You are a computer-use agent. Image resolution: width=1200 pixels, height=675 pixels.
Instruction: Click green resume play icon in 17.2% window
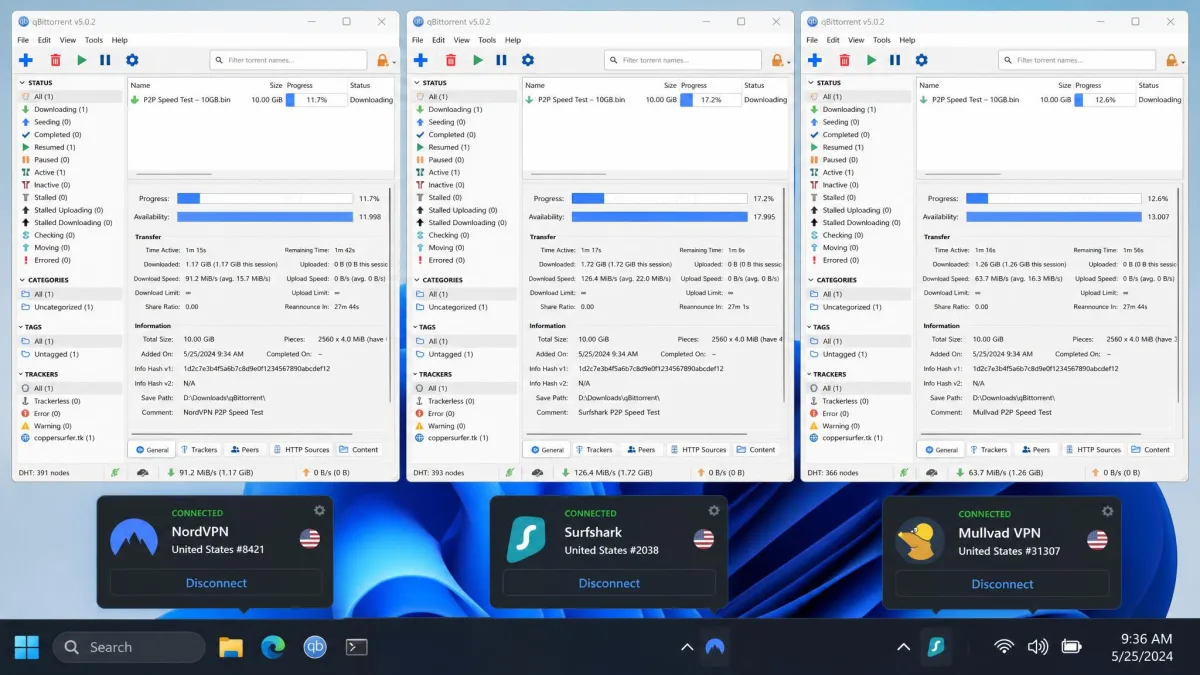point(478,60)
